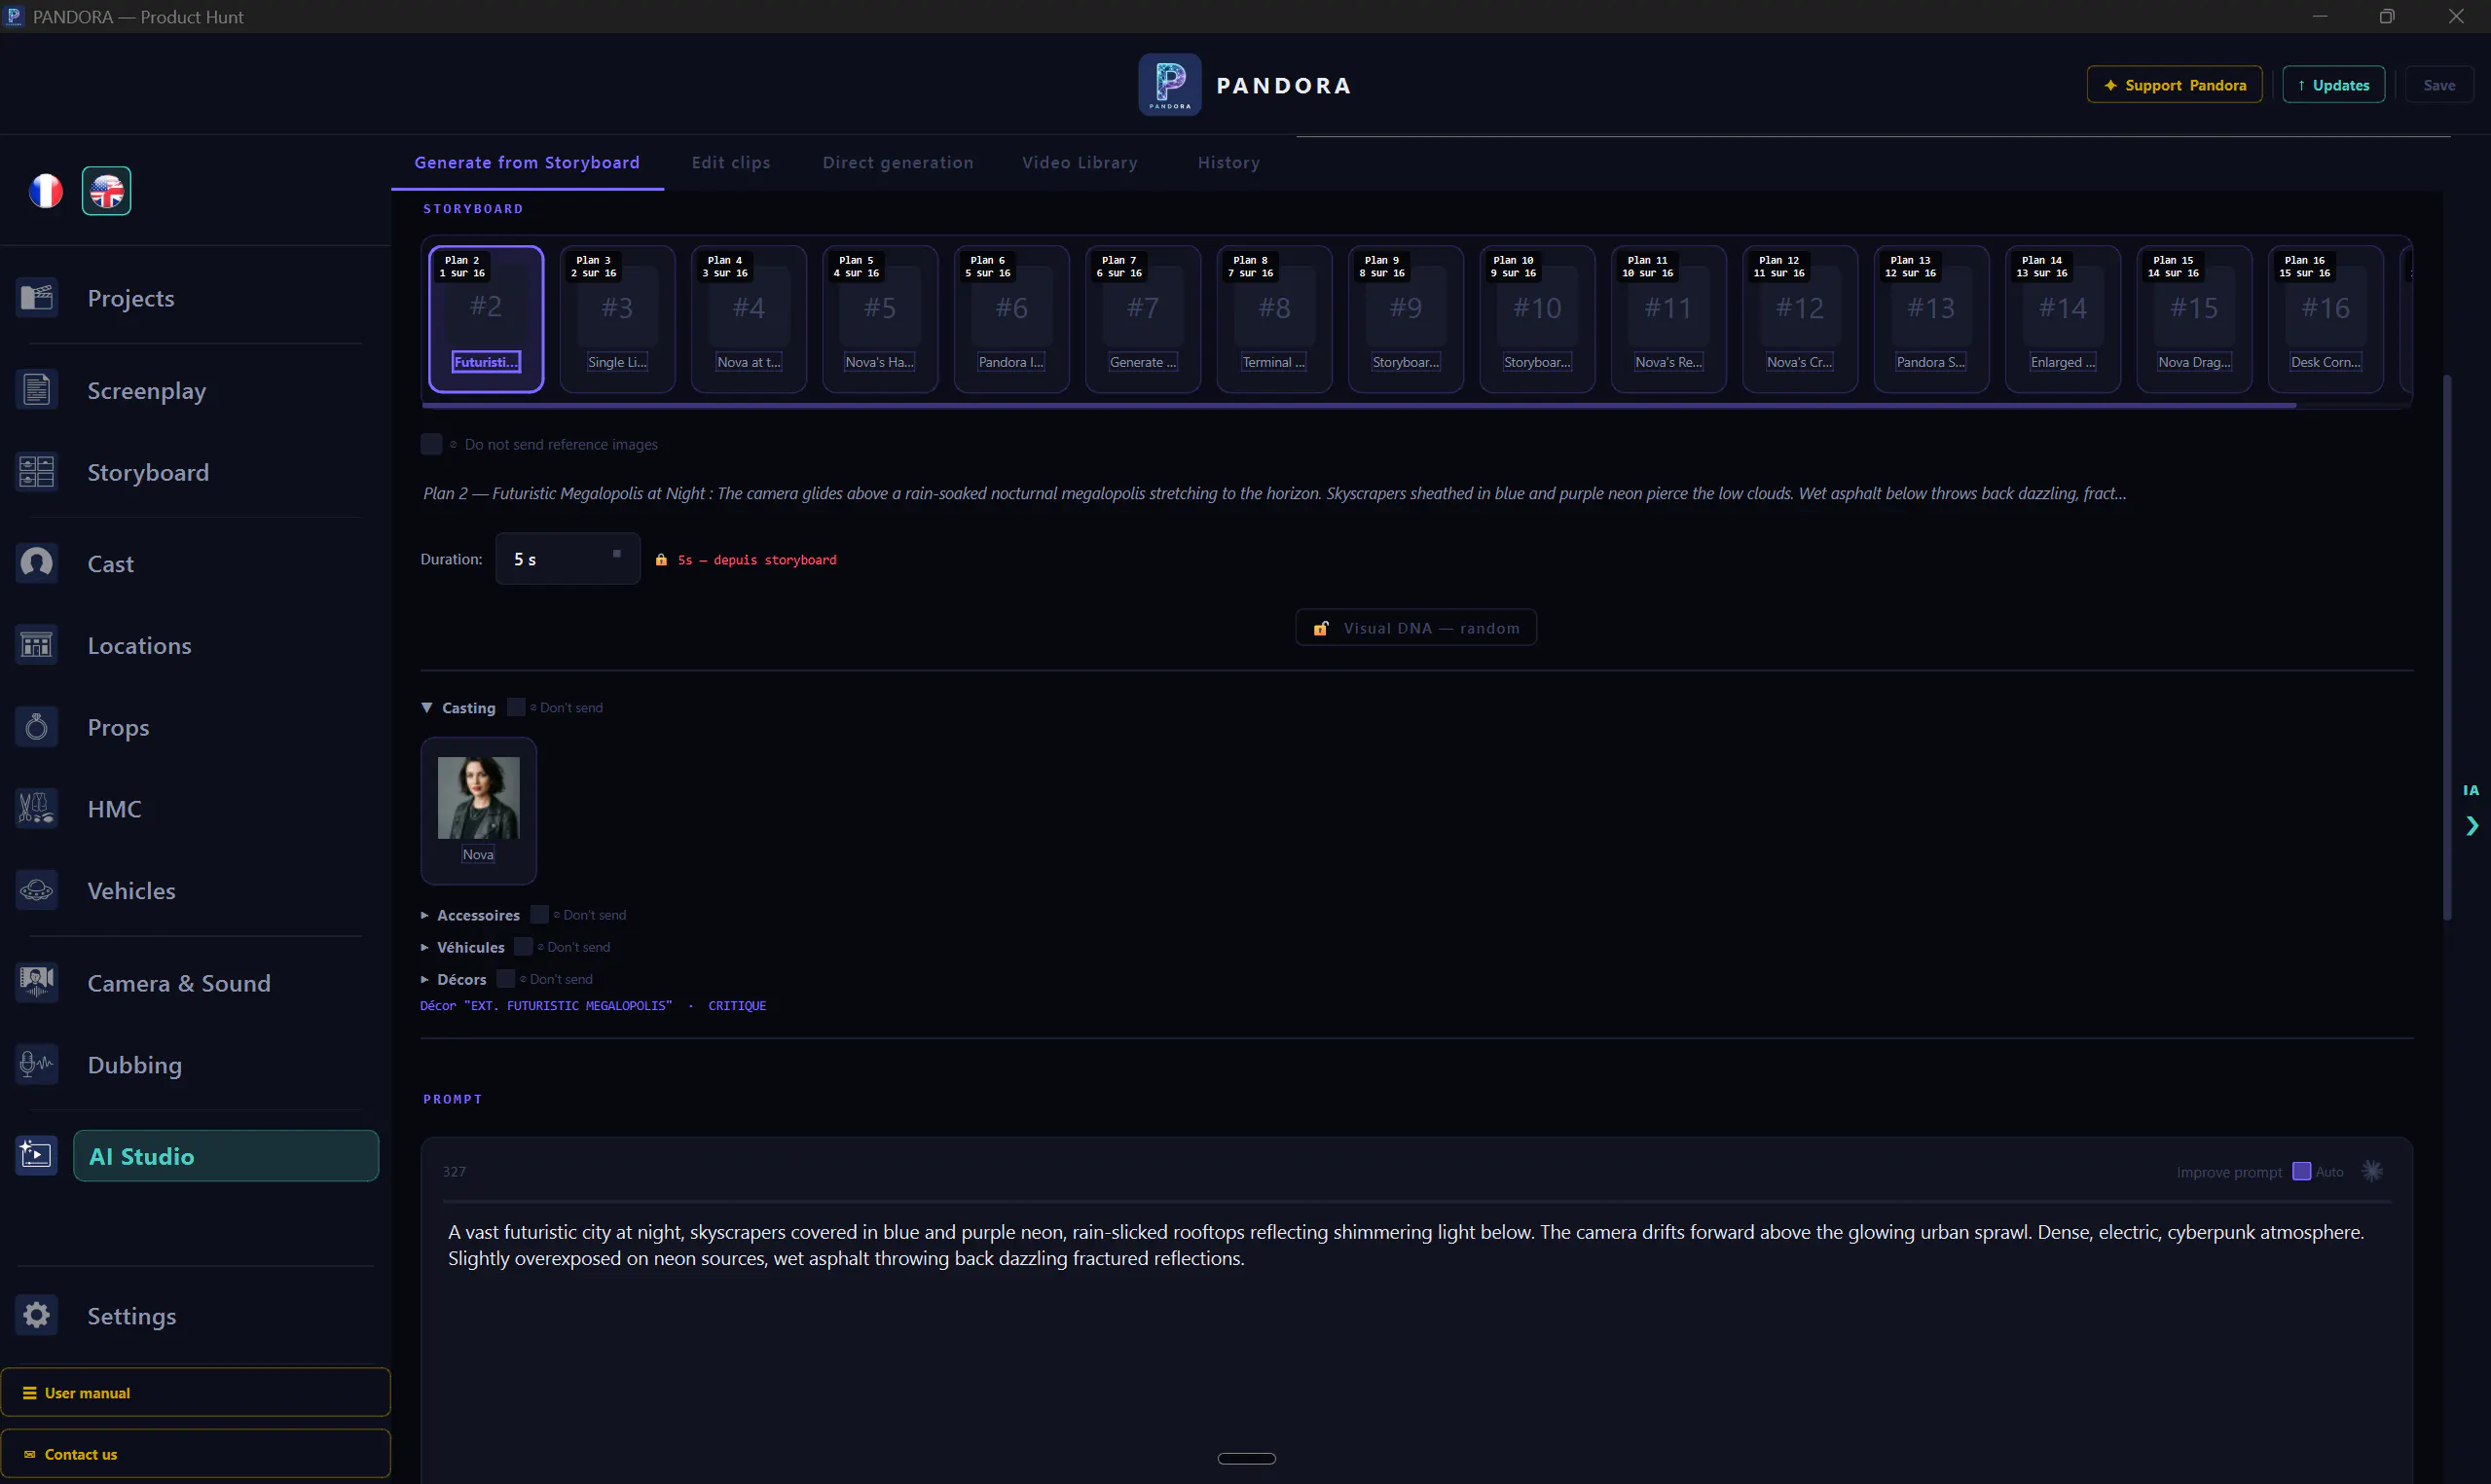Switch to Direct generation tab

898,162
